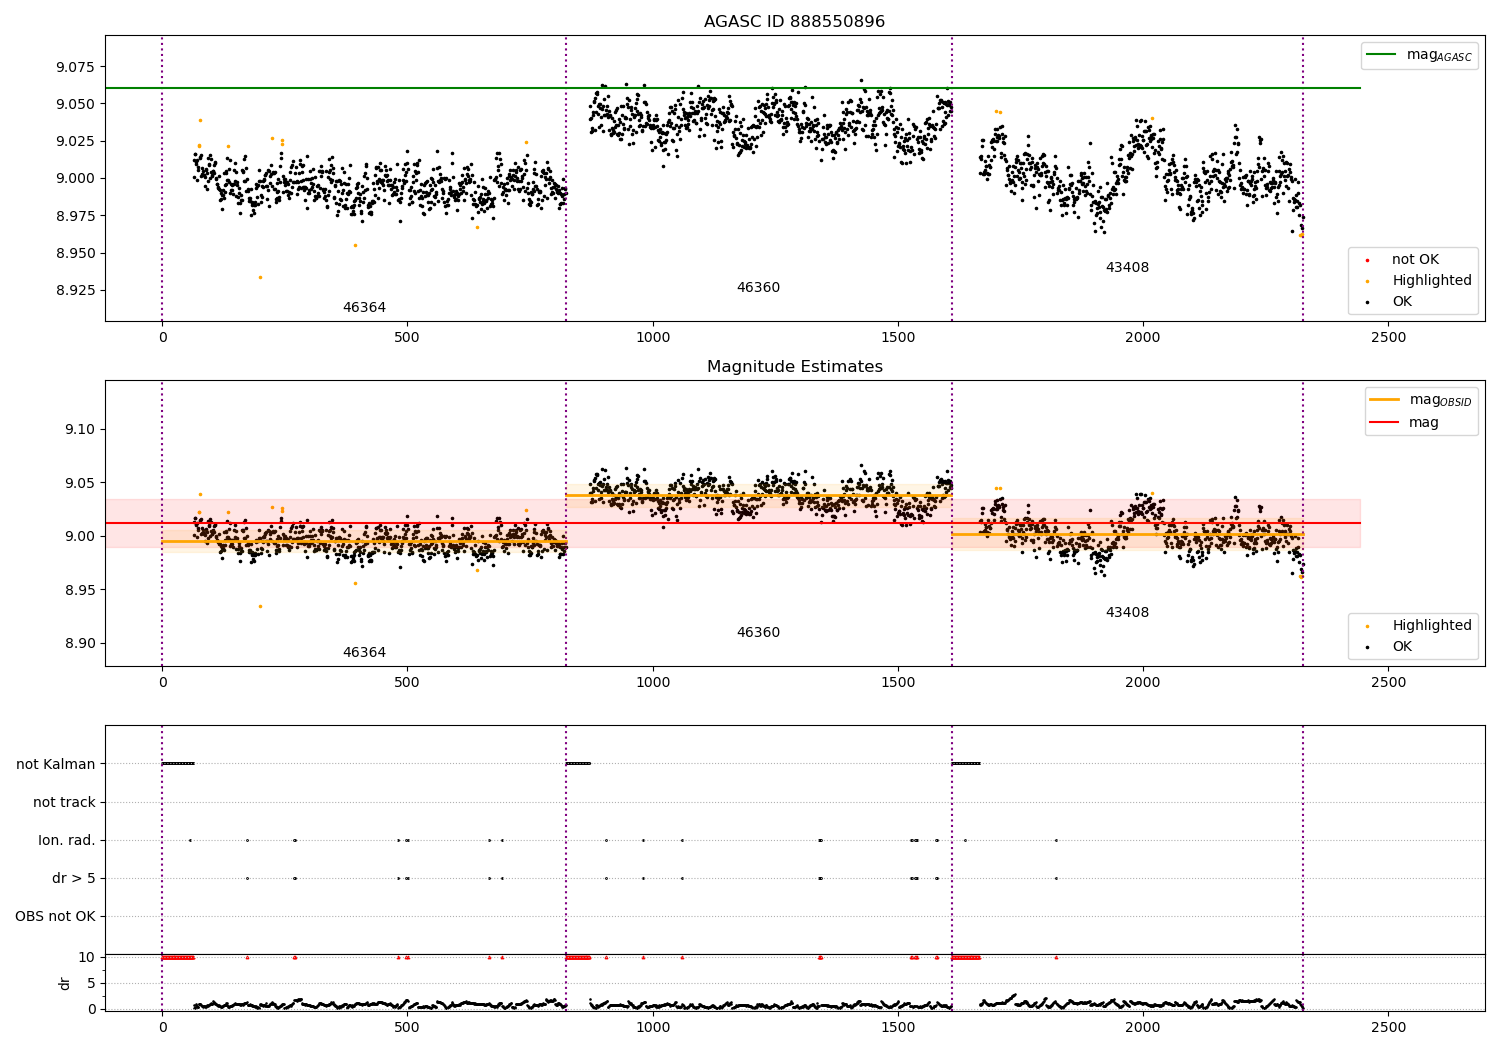This screenshot has width=1500, height=1050.
Task: Click the 'not Kalman' axis label
Action: 56,764
